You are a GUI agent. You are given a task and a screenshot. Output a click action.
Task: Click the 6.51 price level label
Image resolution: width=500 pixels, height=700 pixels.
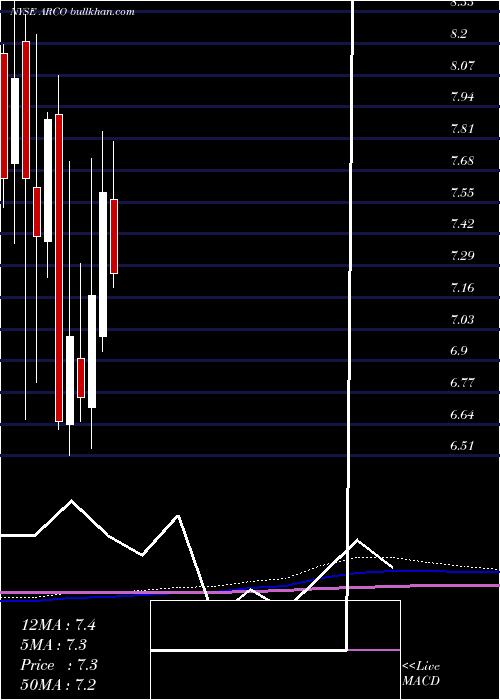click(462, 446)
